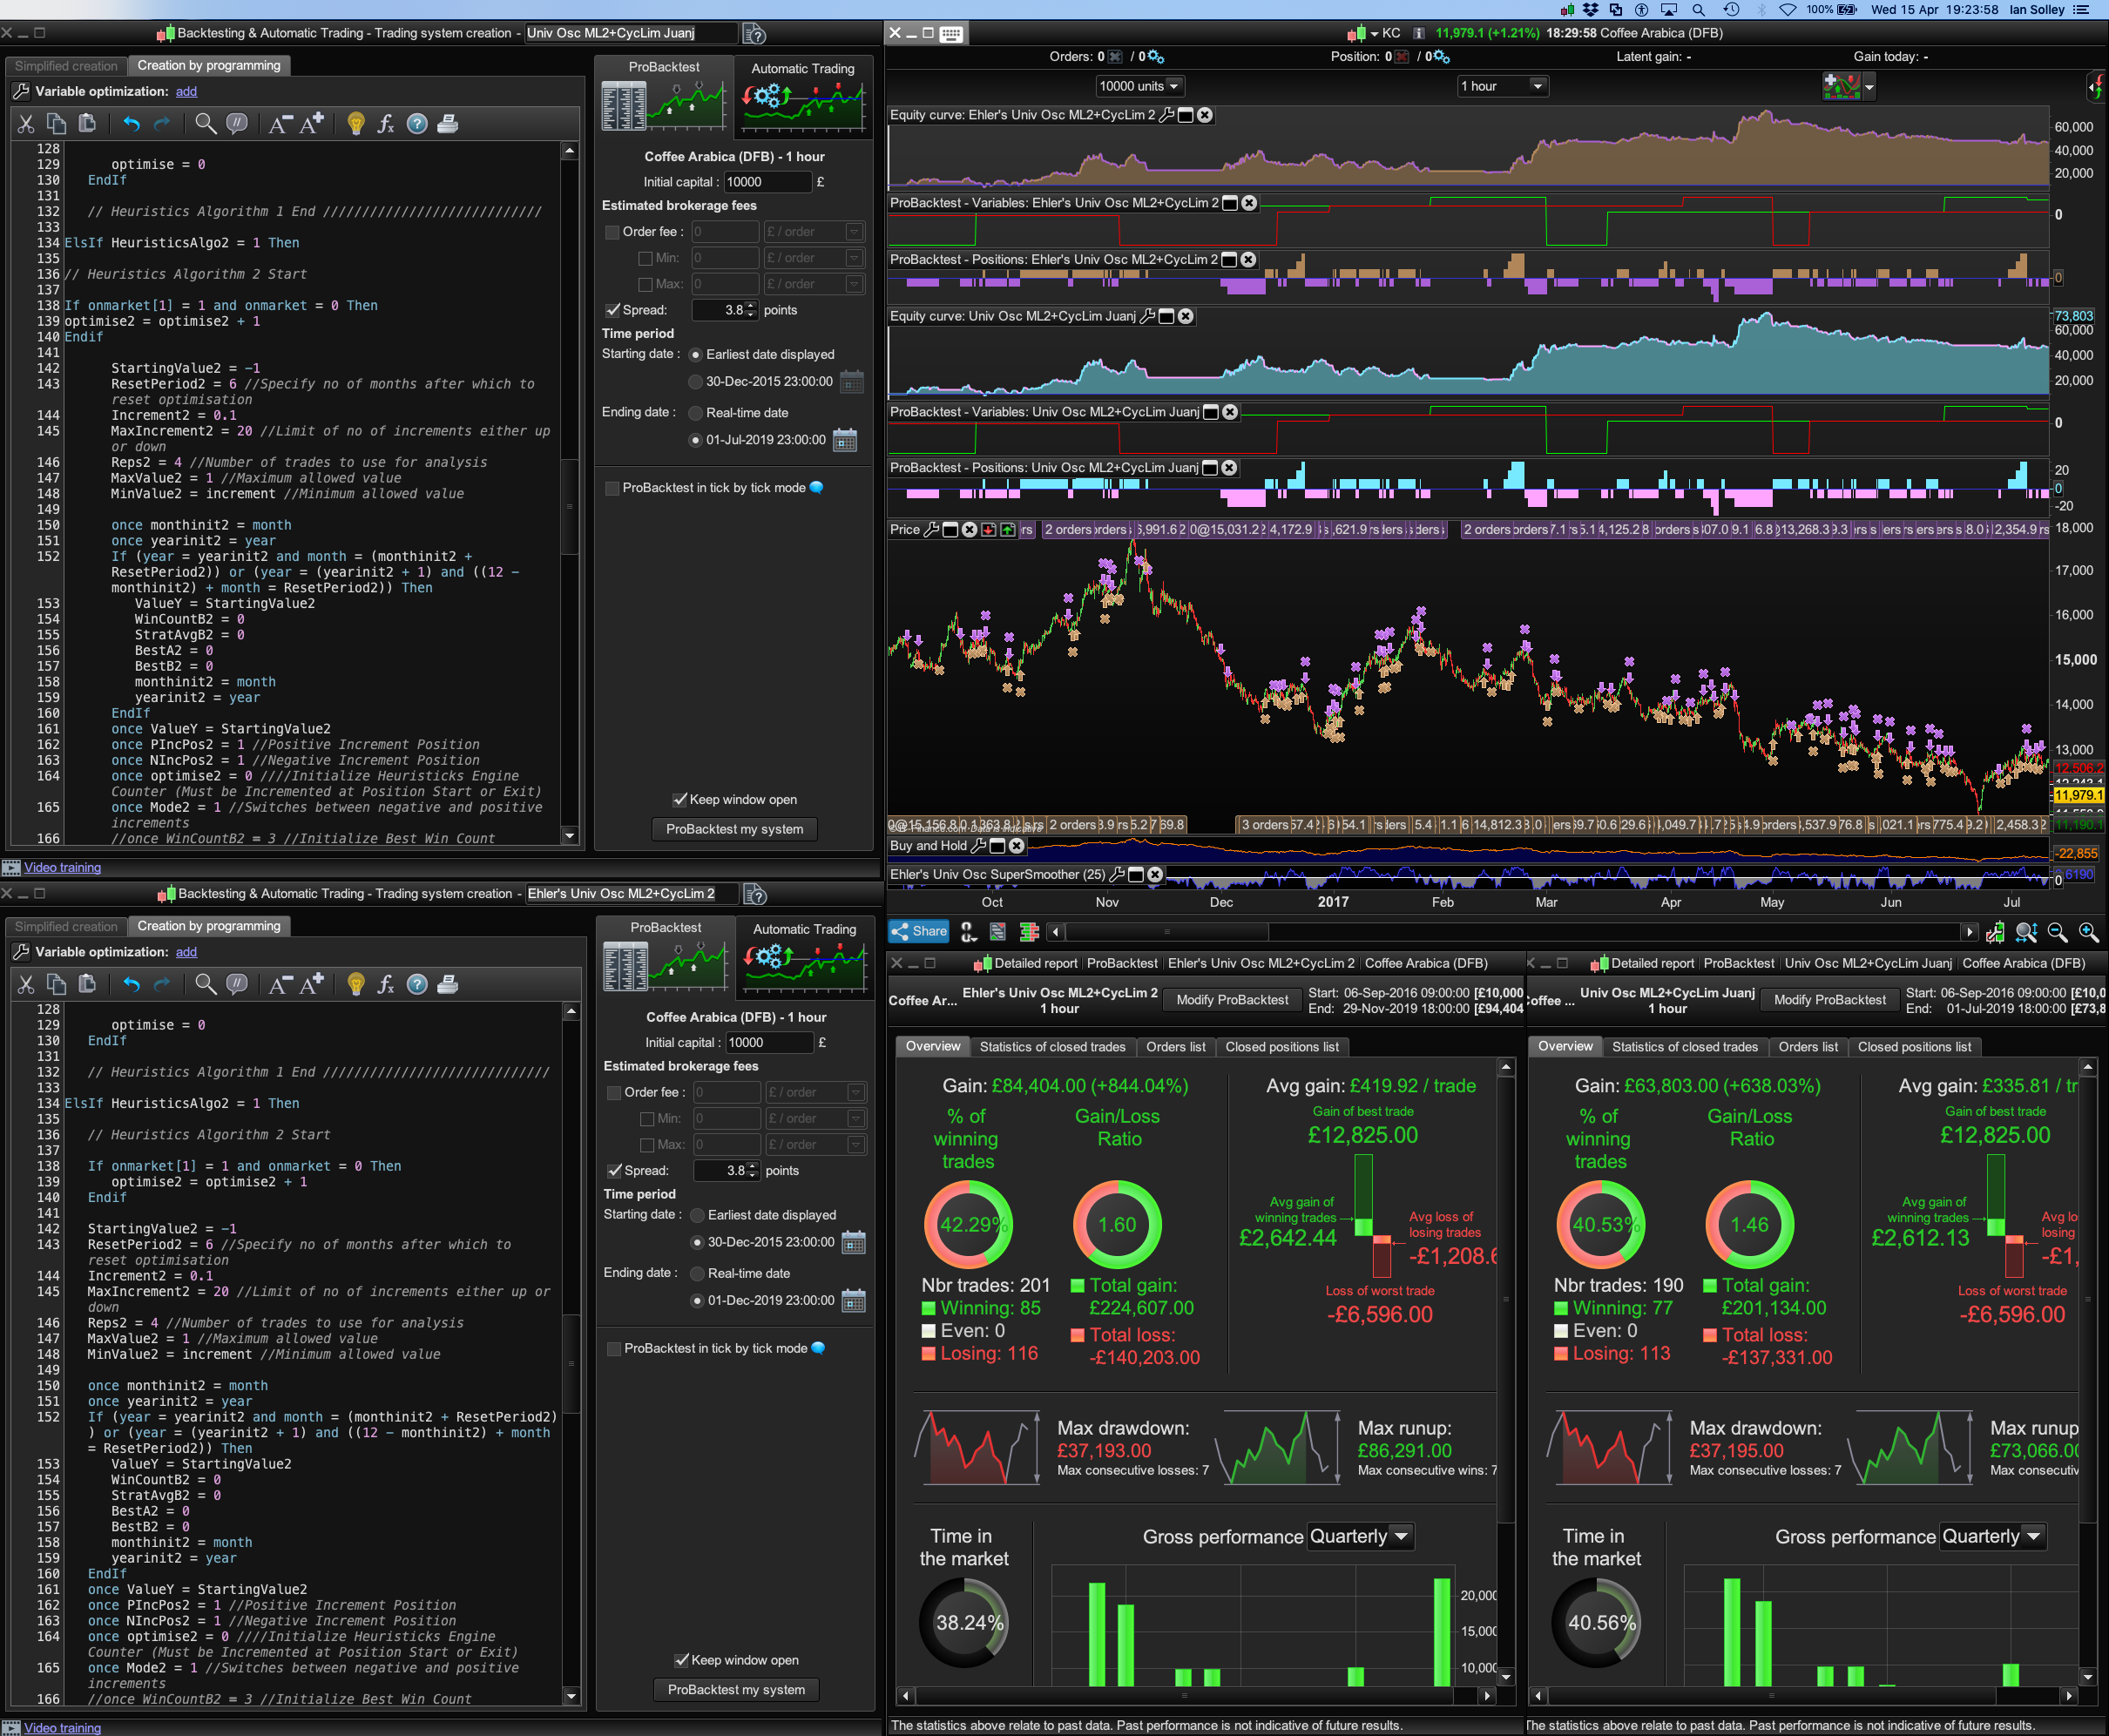The image size is (2109, 1736).
Task: Click the lightbulb help icon in bottom editor toolbar
Action: pyautogui.click(x=355, y=985)
